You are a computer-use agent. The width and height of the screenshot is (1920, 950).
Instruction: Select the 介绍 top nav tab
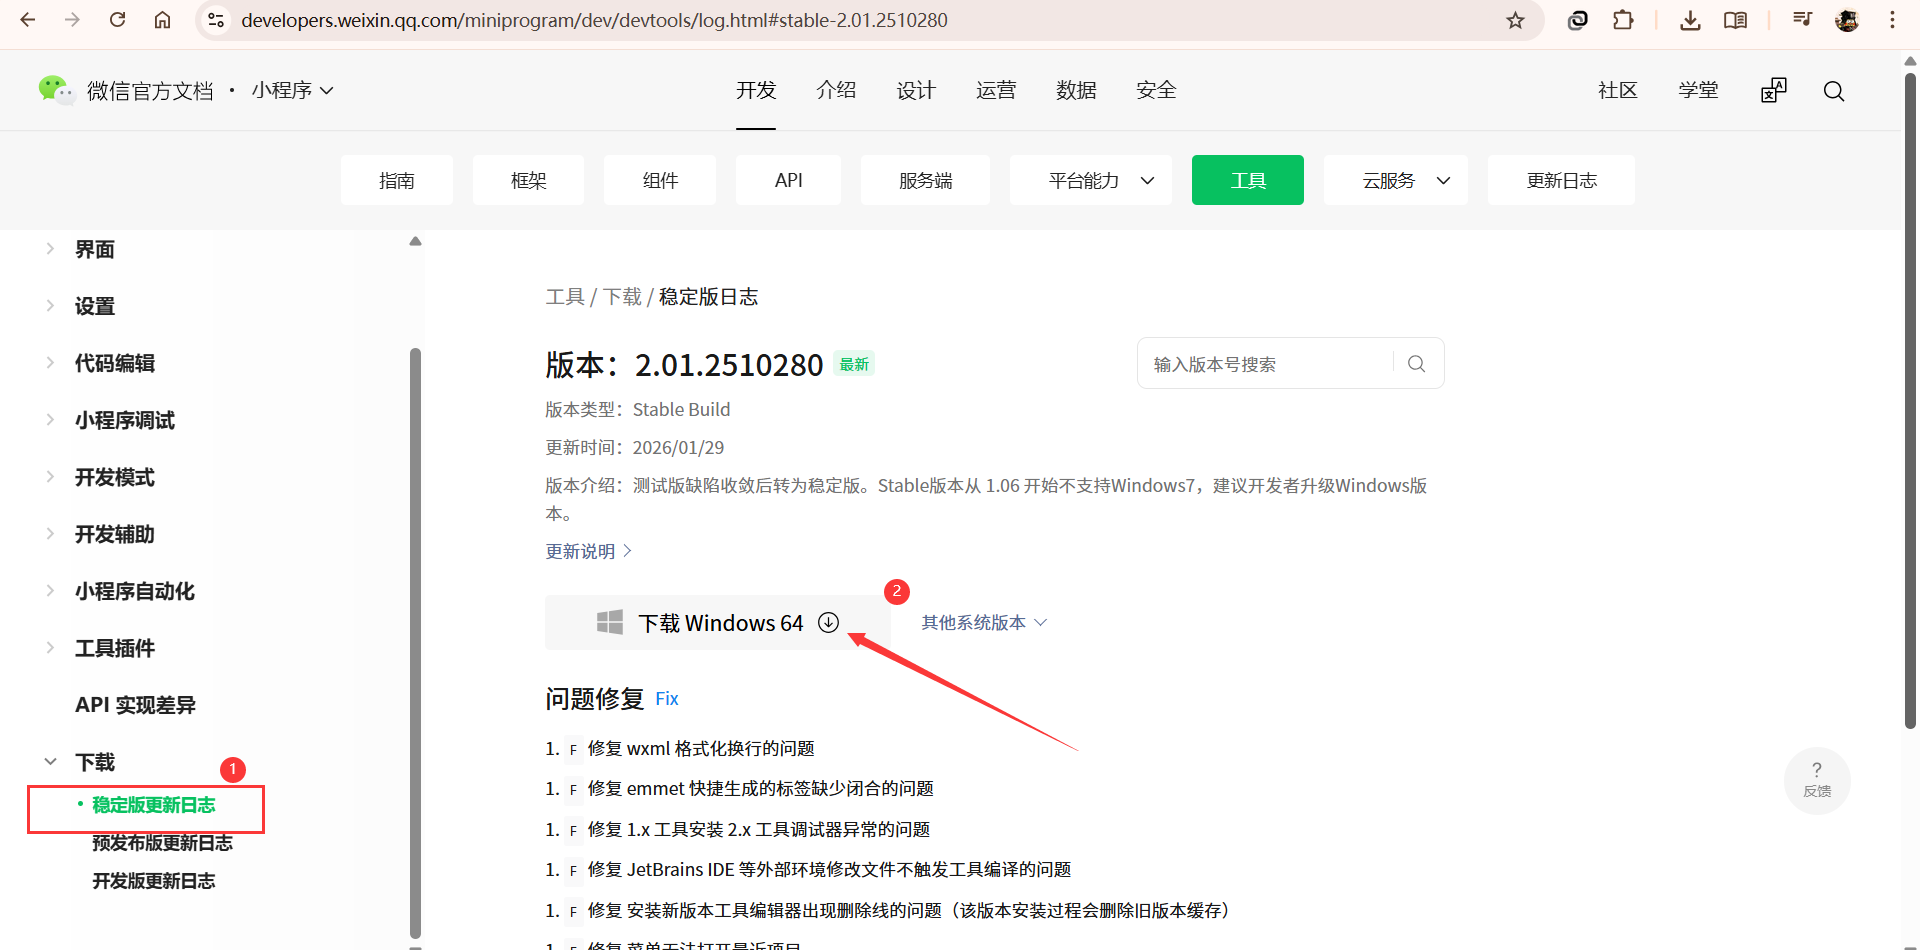(836, 90)
